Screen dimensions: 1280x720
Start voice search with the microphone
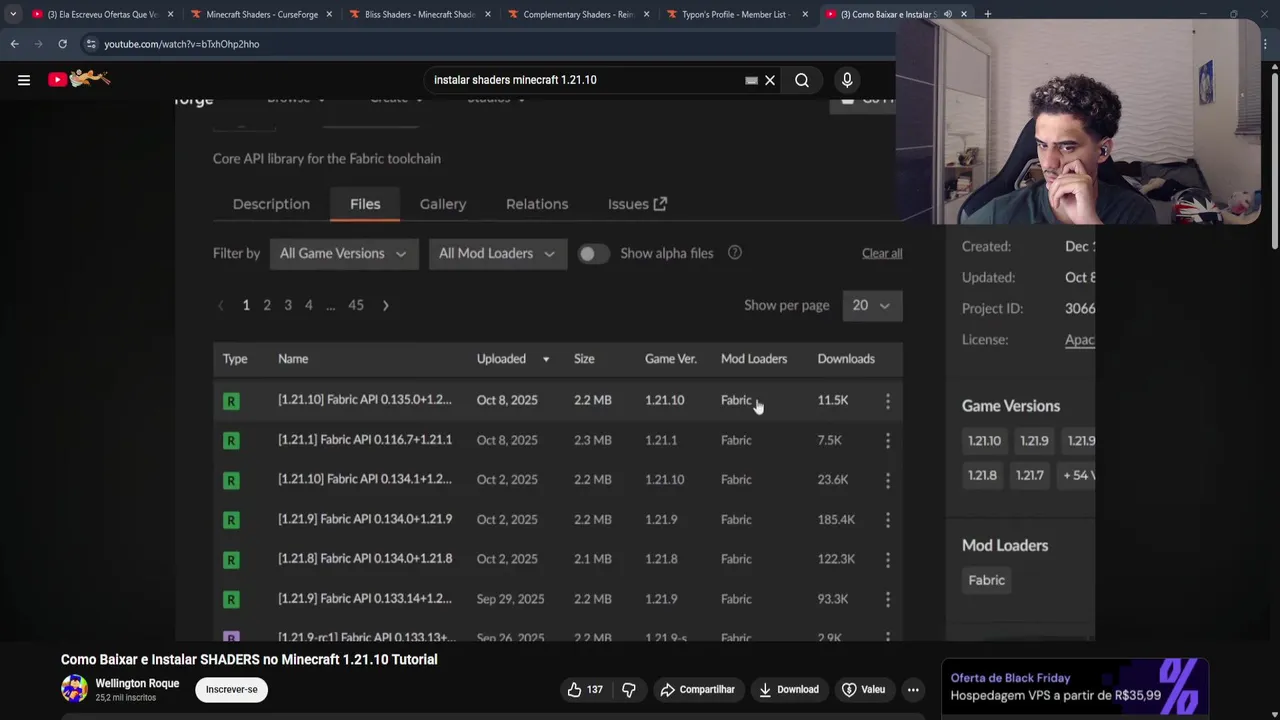tap(847, 80)
